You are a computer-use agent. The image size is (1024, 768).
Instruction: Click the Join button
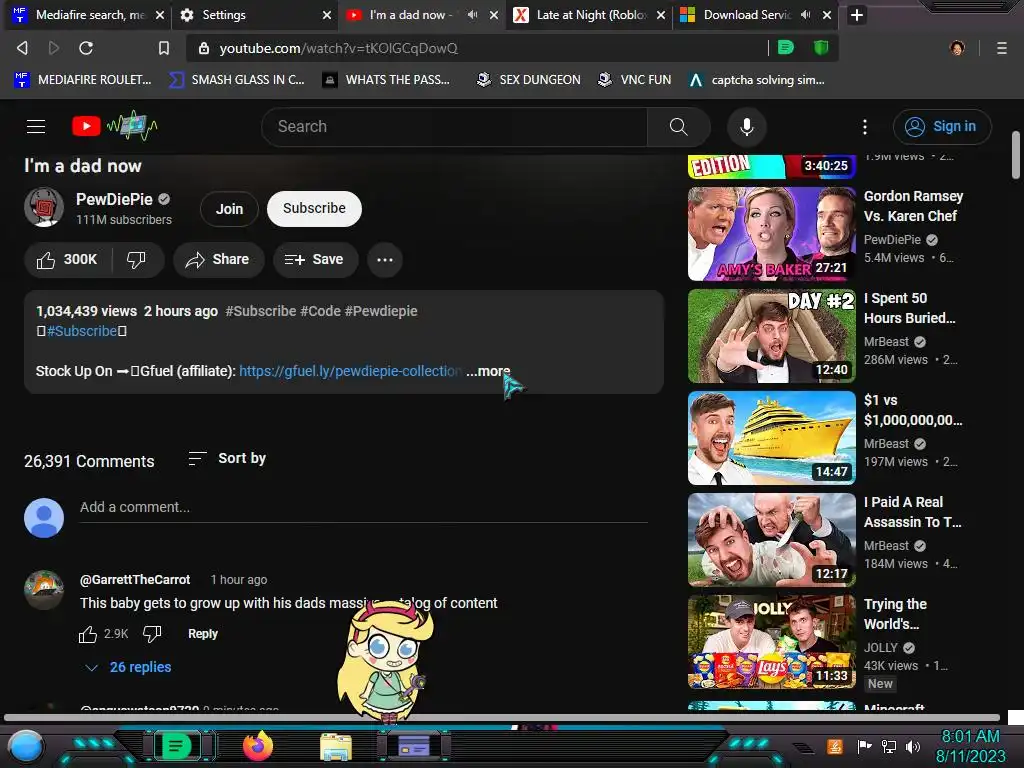tap(229, 209)
